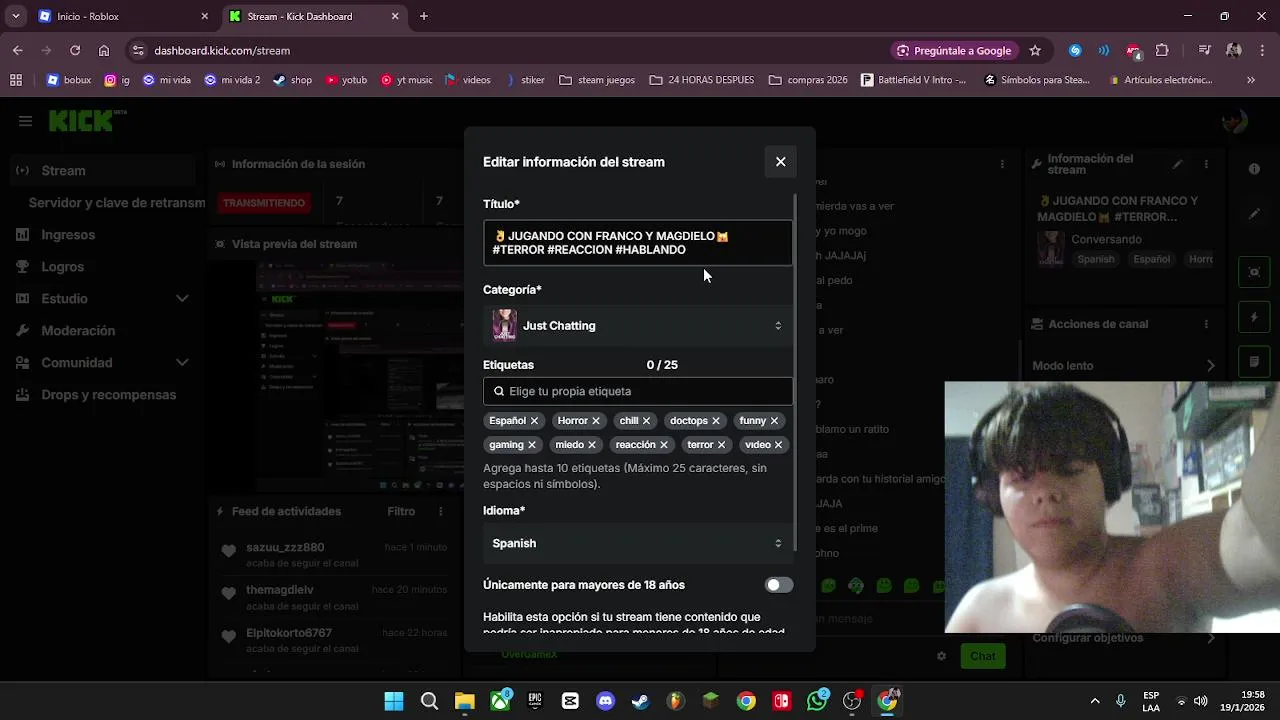Screen dimensions: 1280x720
Task: Remove the doctops tag
Action: click(716, 421)
